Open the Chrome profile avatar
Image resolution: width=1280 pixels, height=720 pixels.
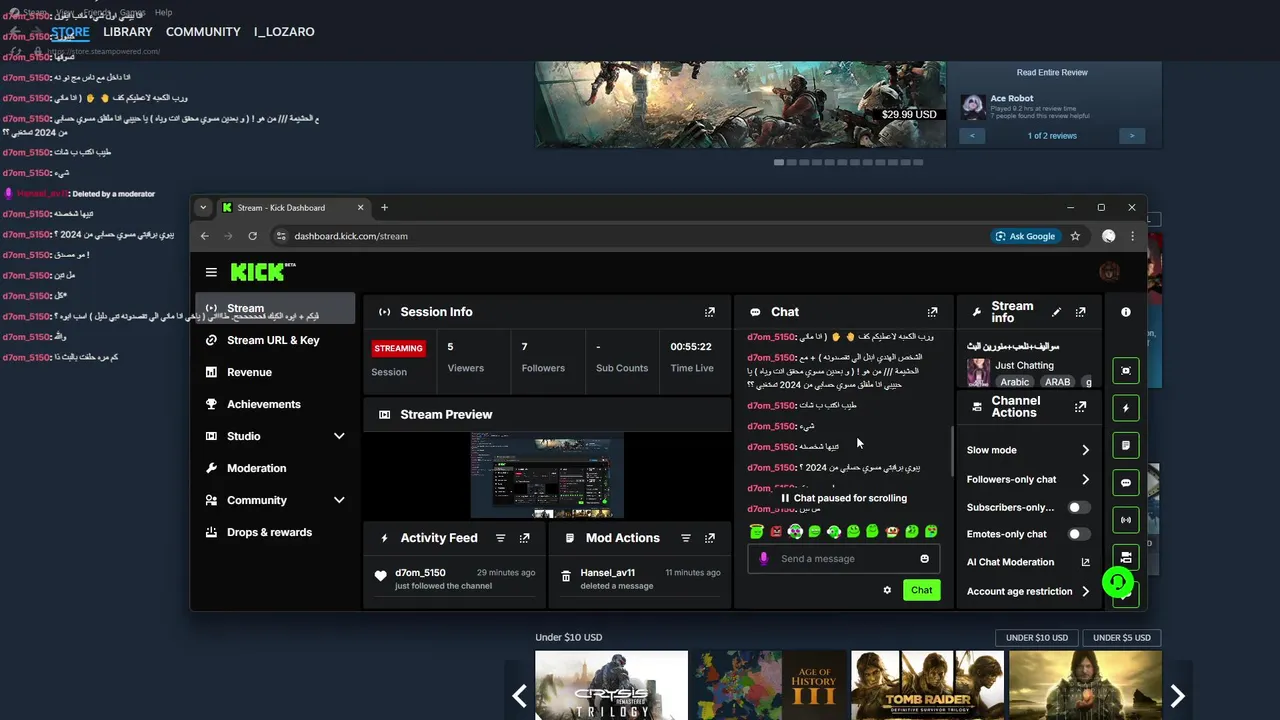click(x=1108, y=236)
